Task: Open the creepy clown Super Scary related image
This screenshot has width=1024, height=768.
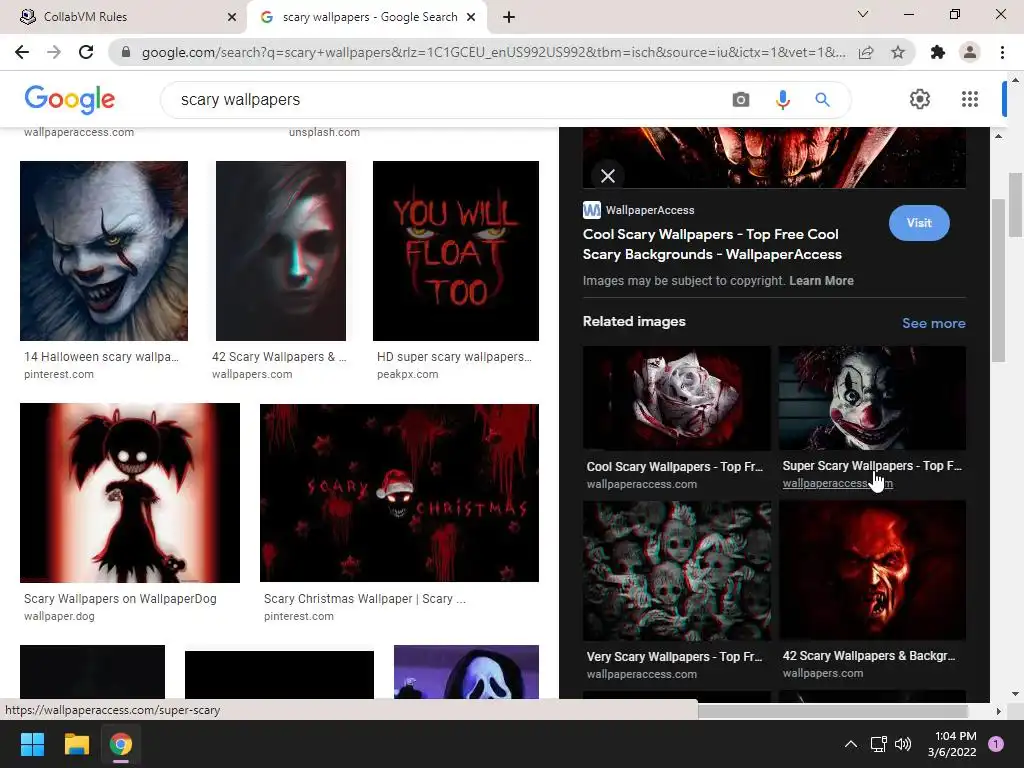Action: [x=872, y=398]
